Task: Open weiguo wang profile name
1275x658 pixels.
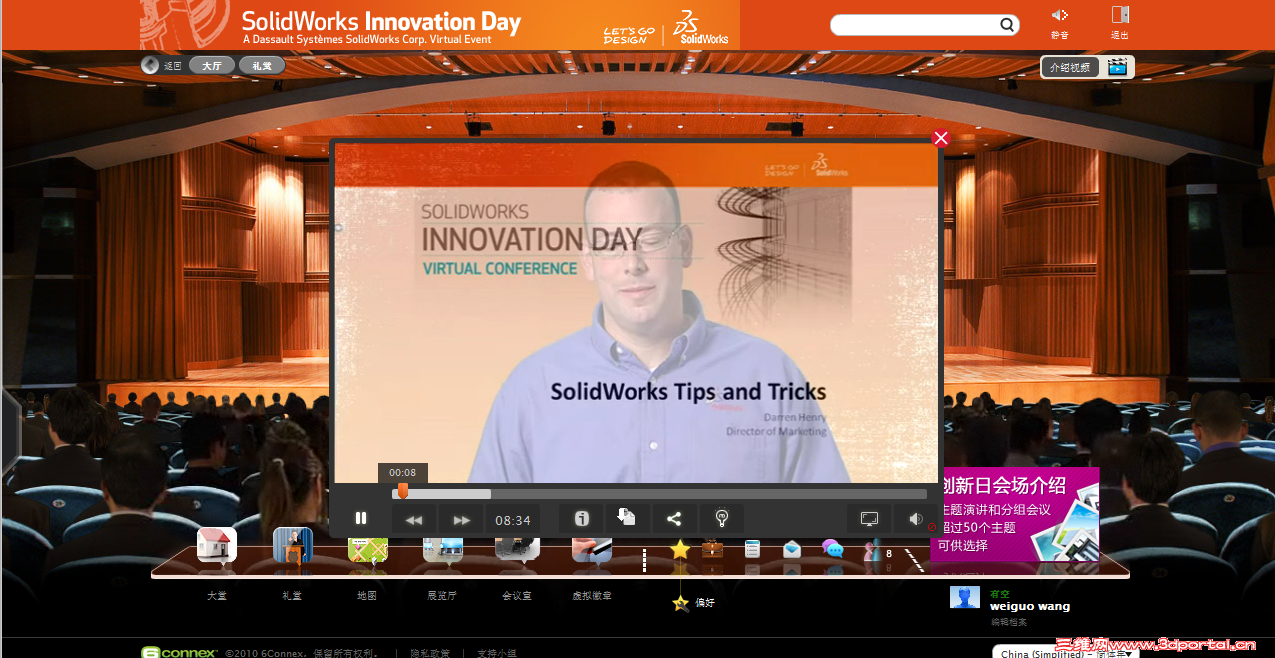Action: click(1030, 606)
